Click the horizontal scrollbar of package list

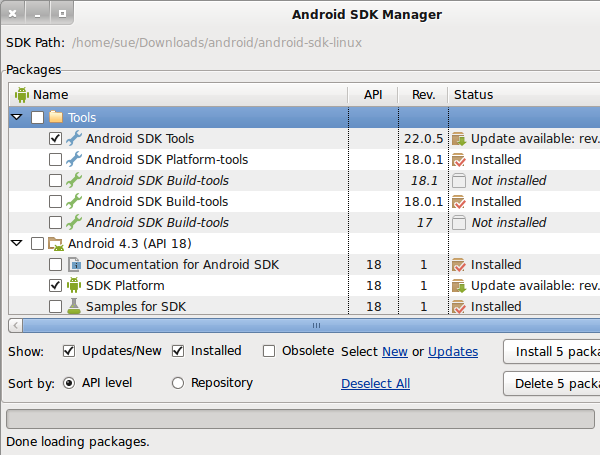pos(300,325)
